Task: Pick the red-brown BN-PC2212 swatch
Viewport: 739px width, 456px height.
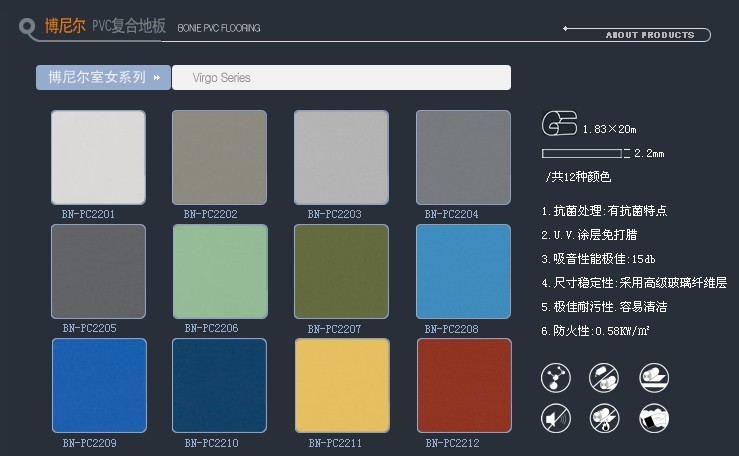Action: pyautogui.click(x=463, y=385)
